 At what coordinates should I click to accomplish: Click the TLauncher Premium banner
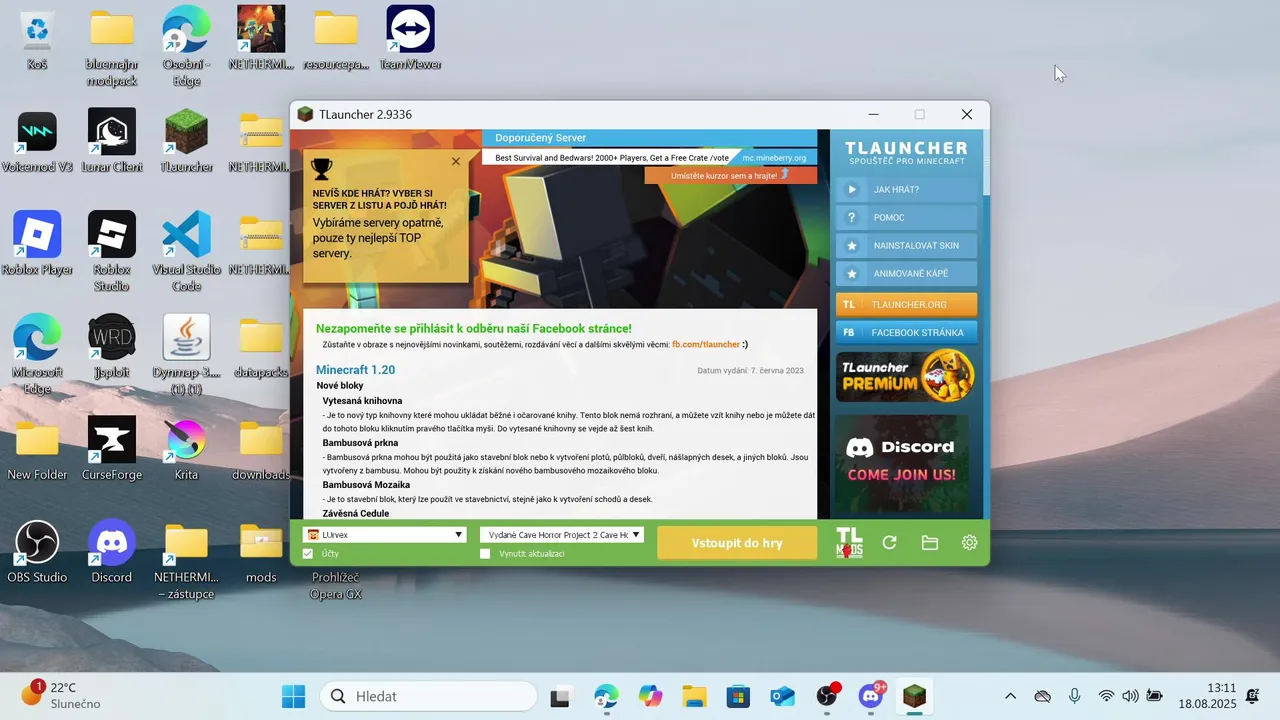[x=905, y=375]
